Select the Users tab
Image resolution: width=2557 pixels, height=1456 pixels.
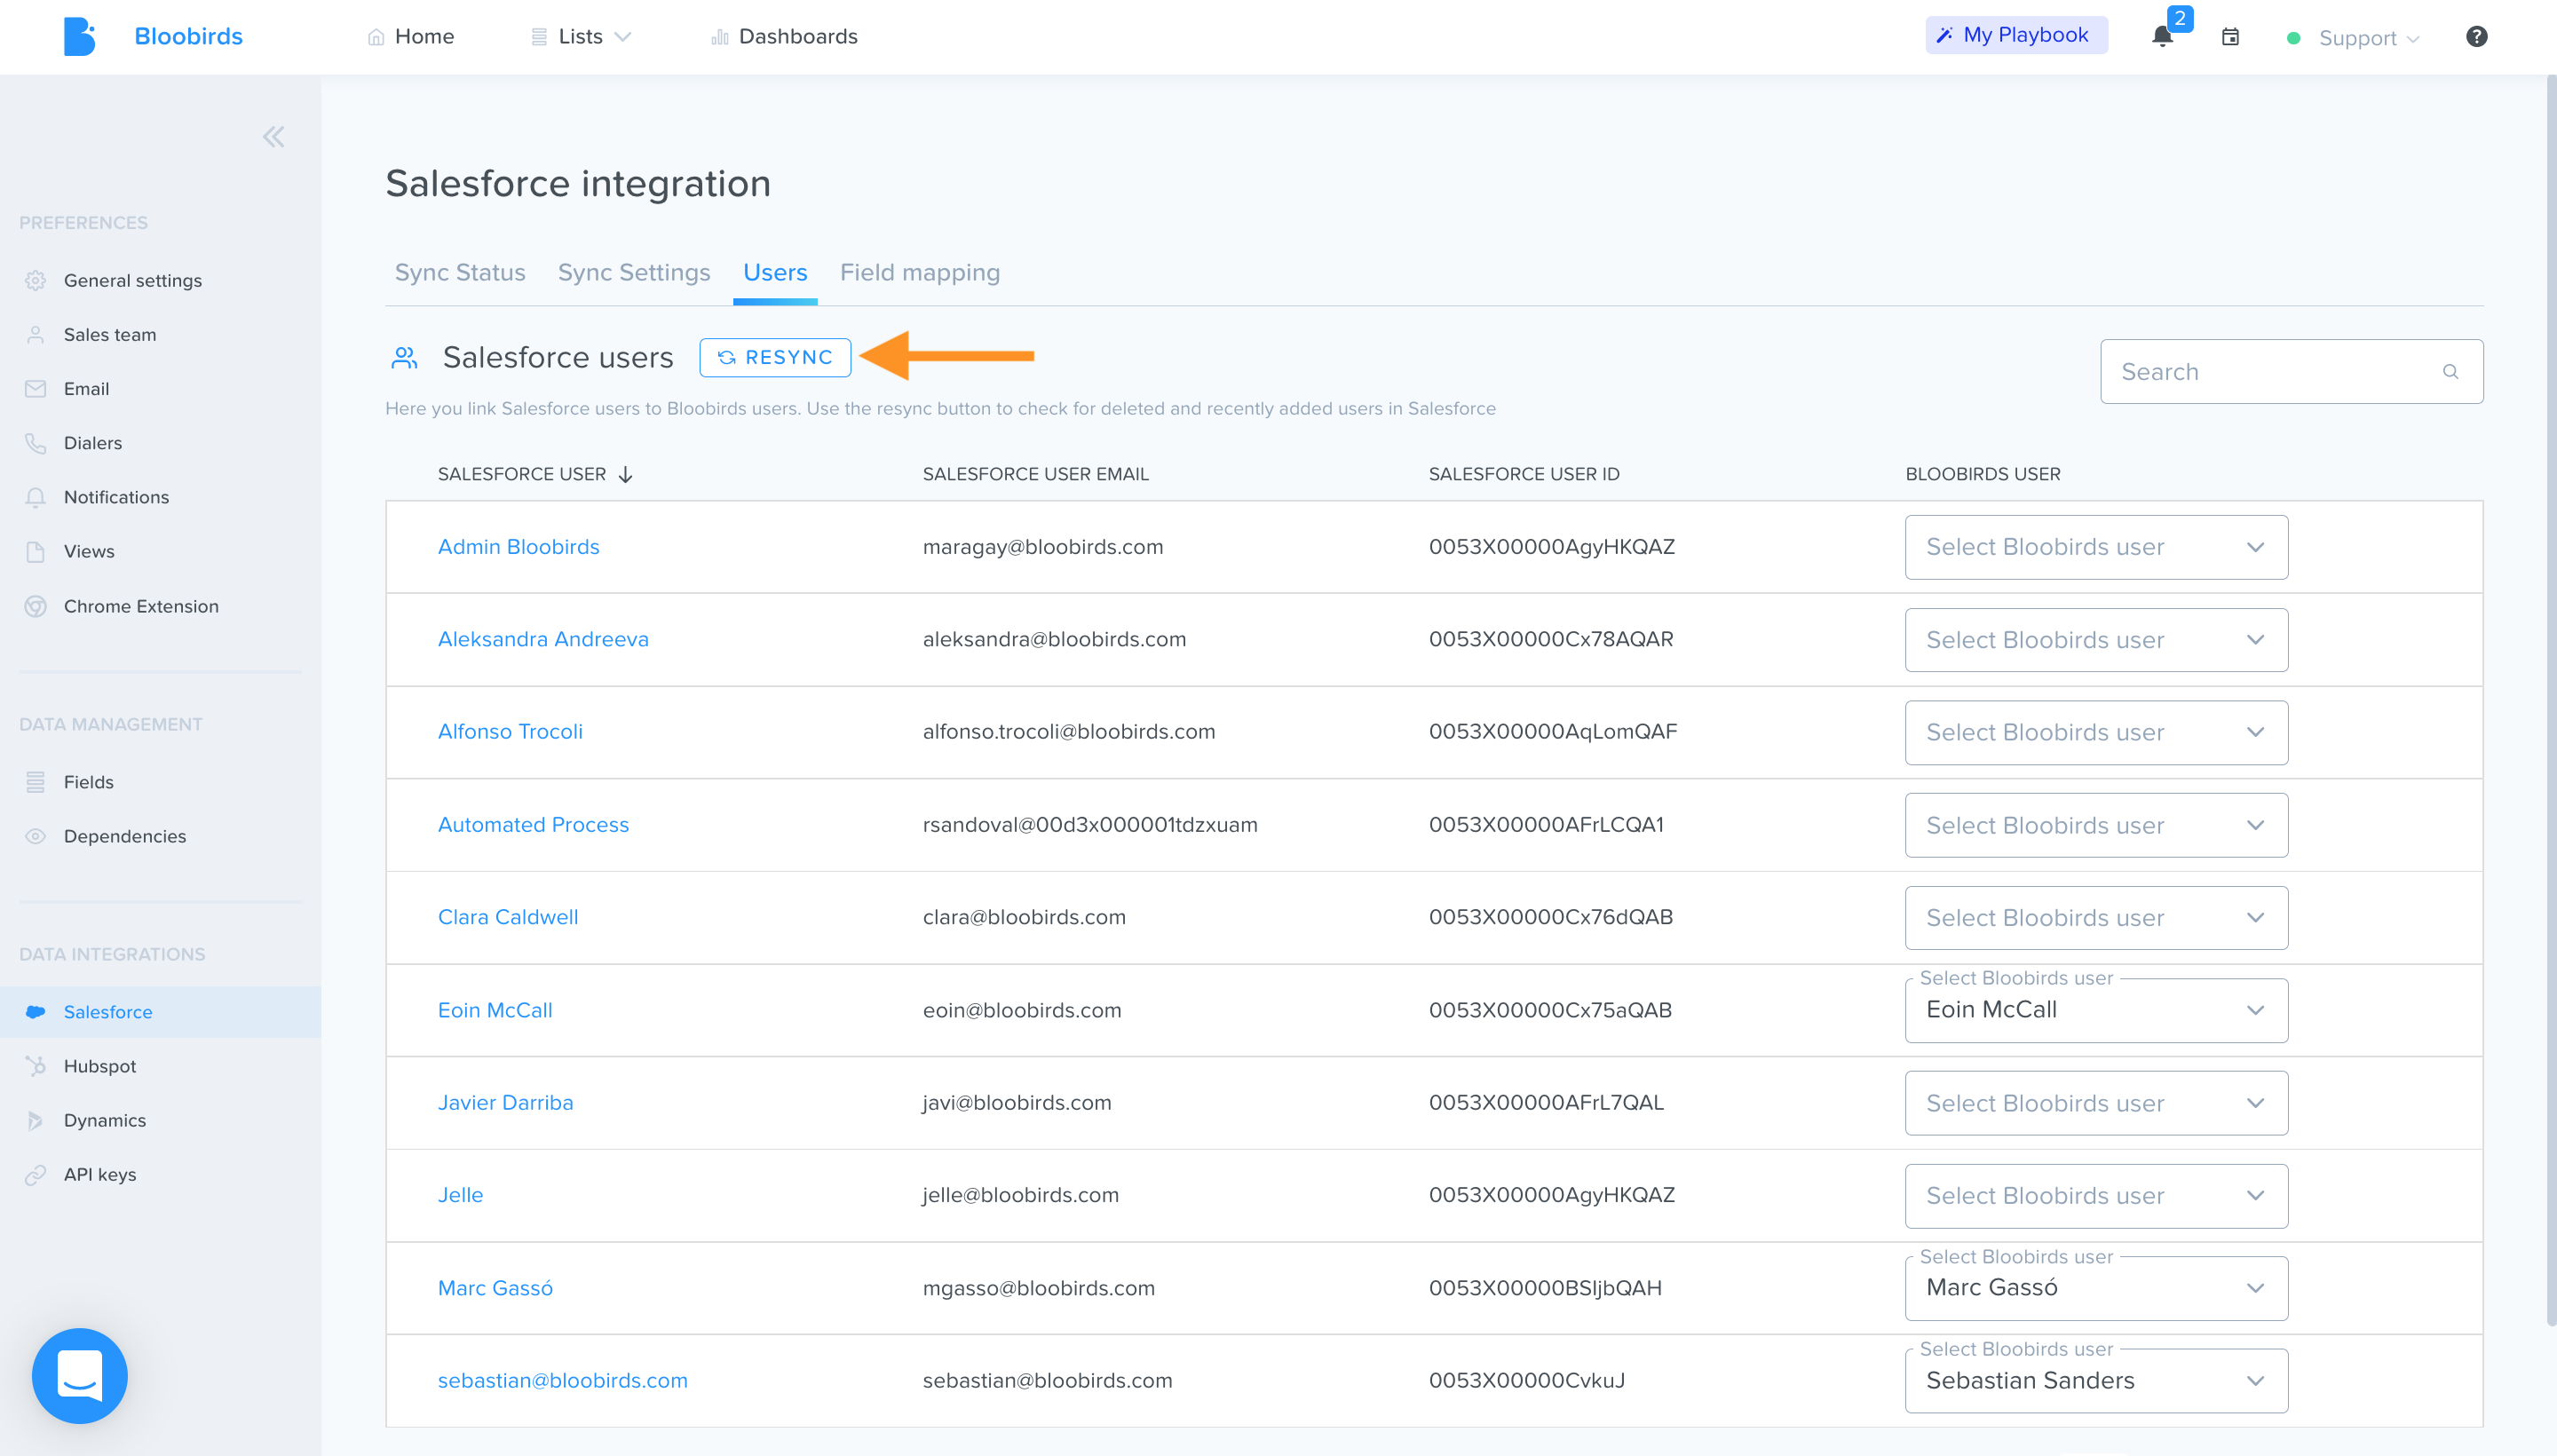coord(775,272)
